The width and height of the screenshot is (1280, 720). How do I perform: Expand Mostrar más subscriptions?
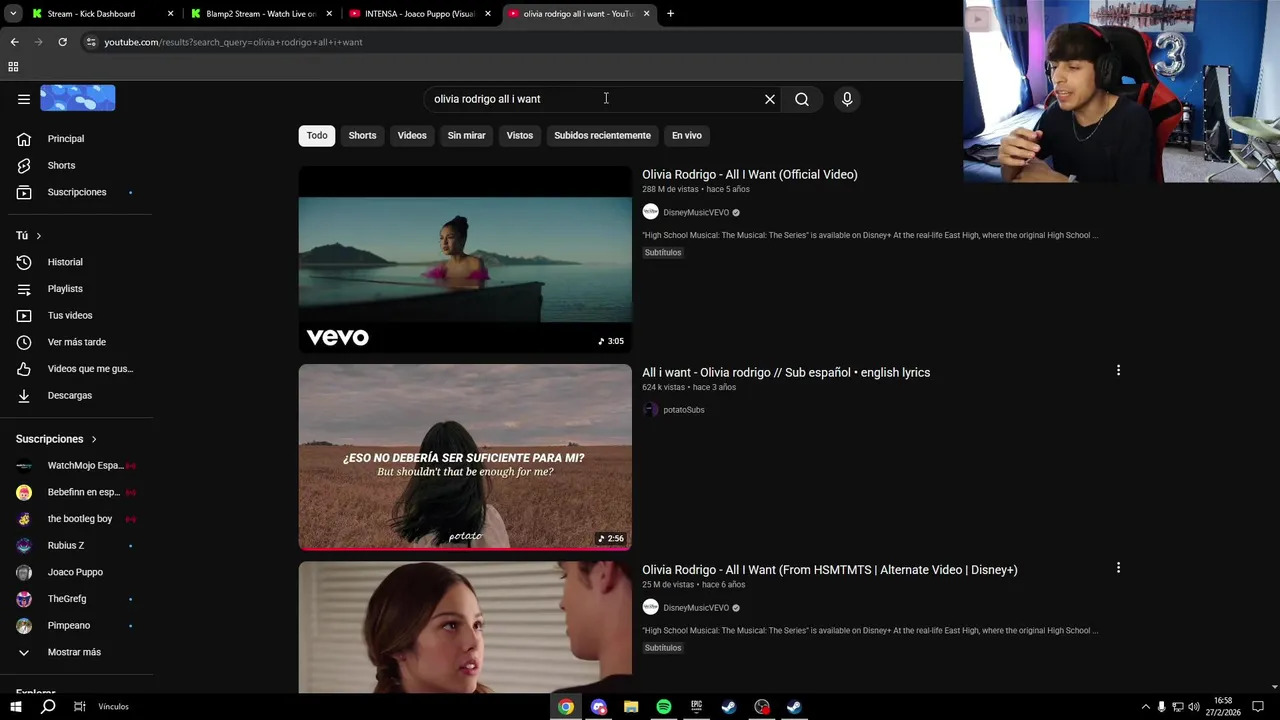[x=76, y=652]
